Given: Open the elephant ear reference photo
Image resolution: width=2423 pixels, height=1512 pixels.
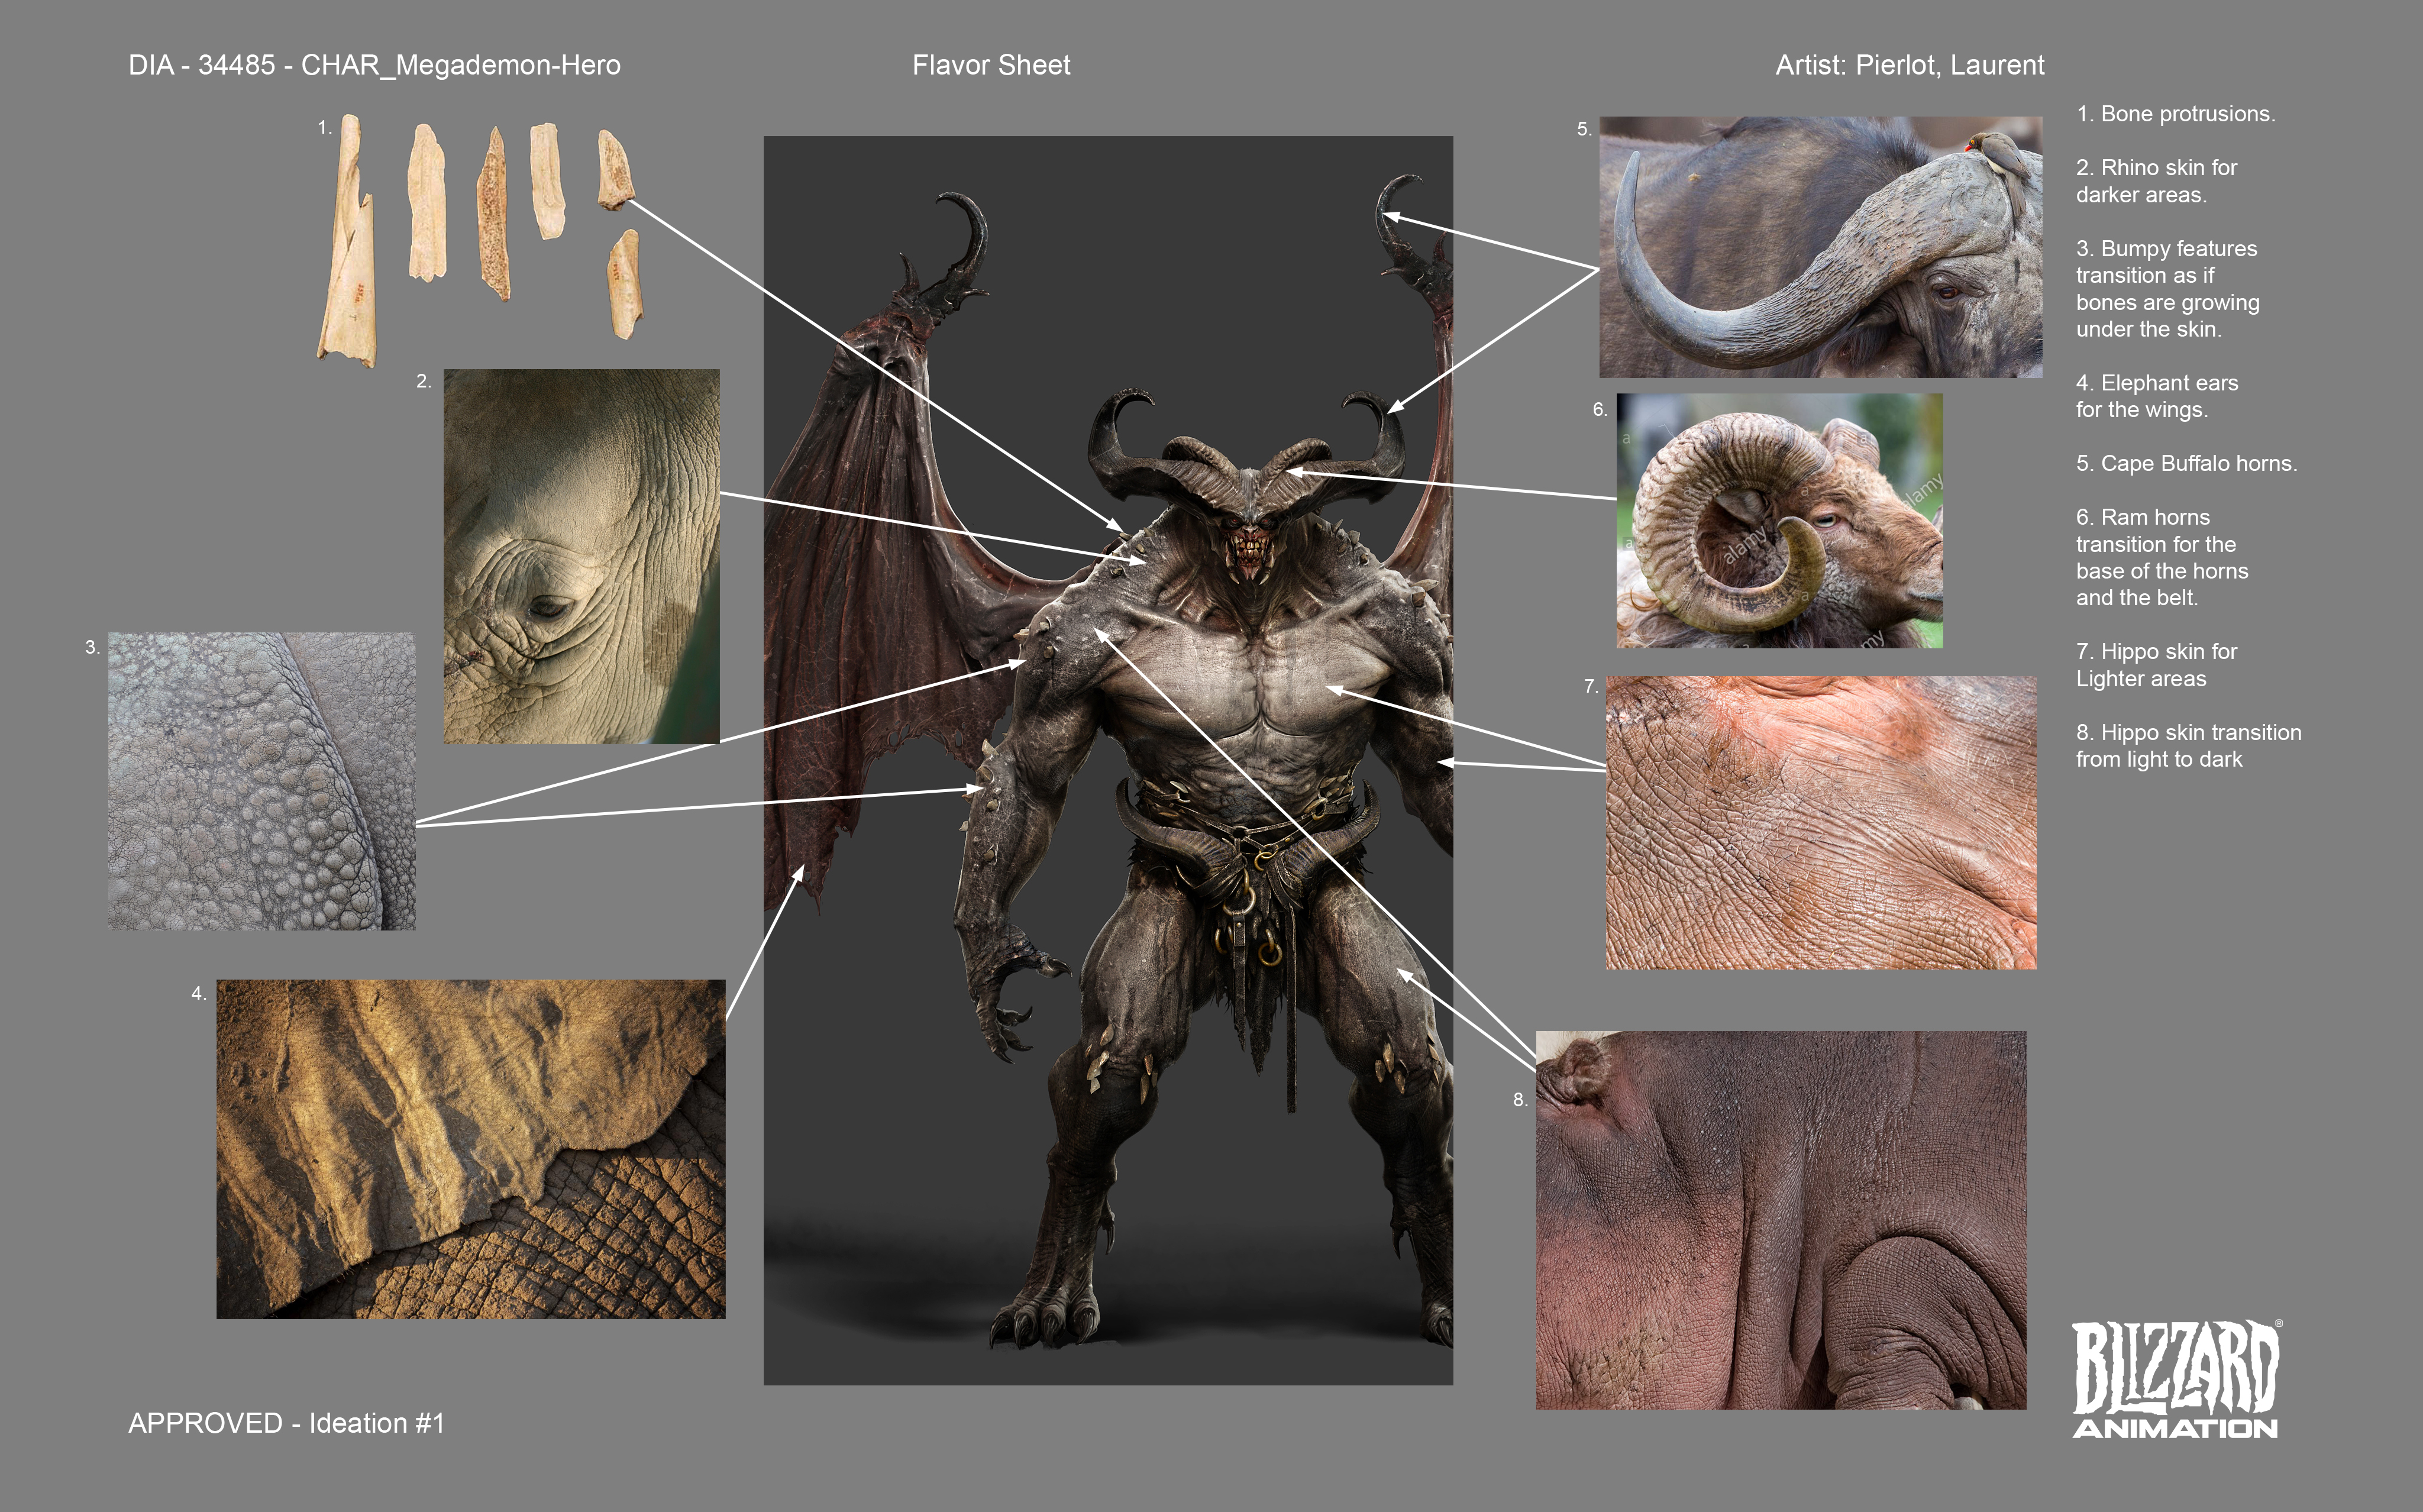Looking at the screenshot, I should [x=470, y=1148].
